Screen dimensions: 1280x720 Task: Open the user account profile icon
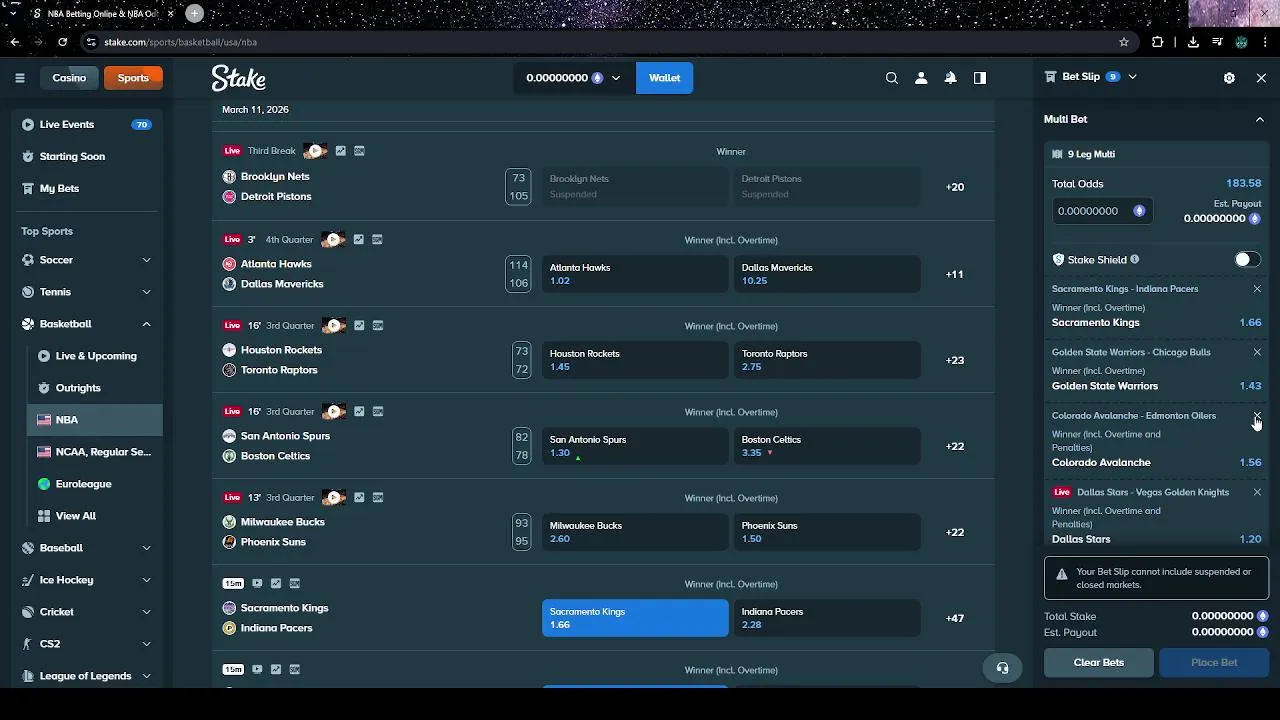(x=921, y=78)
